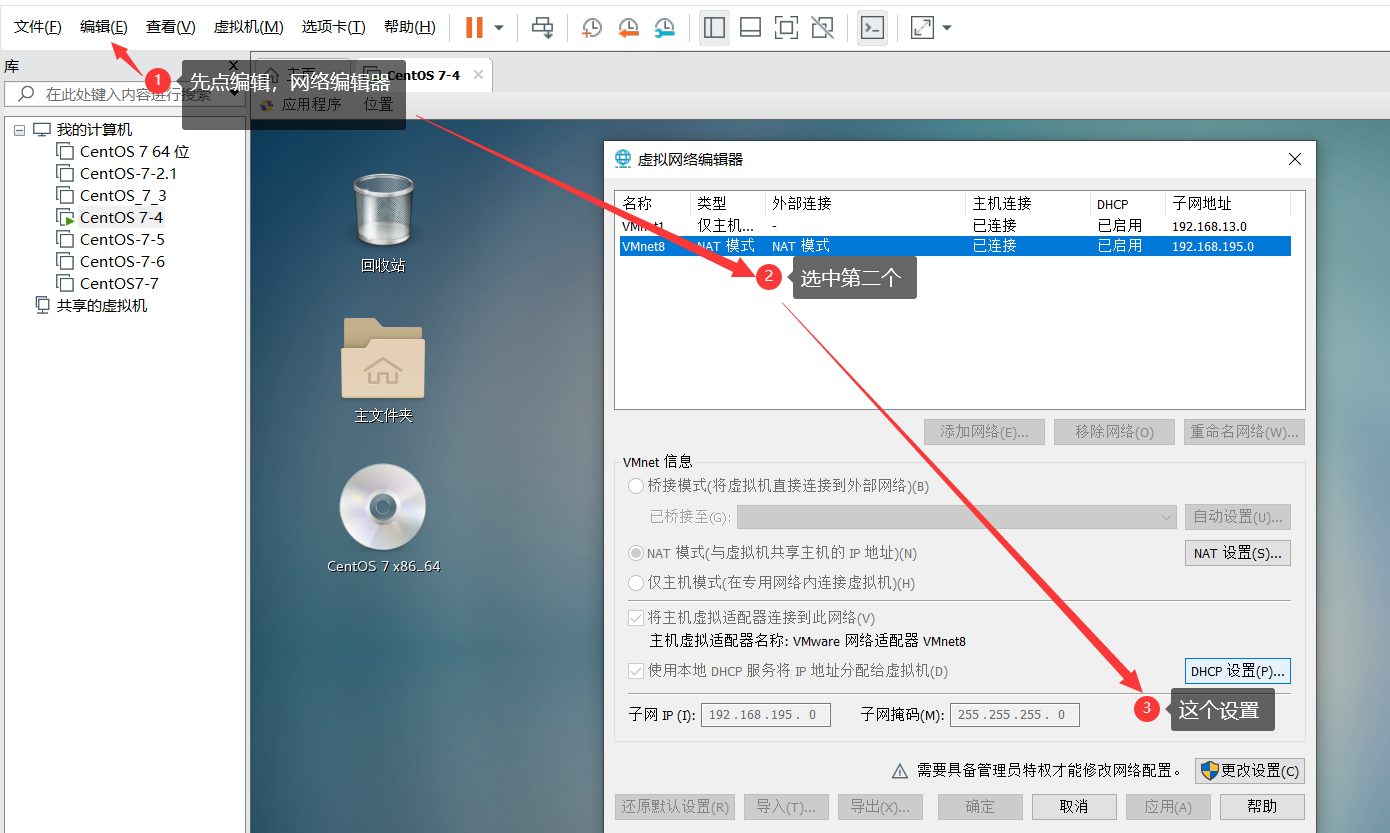This screenshot has width=1390, height=833.
Task: Select 我的计算机 in the library tree
Action: point(94,130)
